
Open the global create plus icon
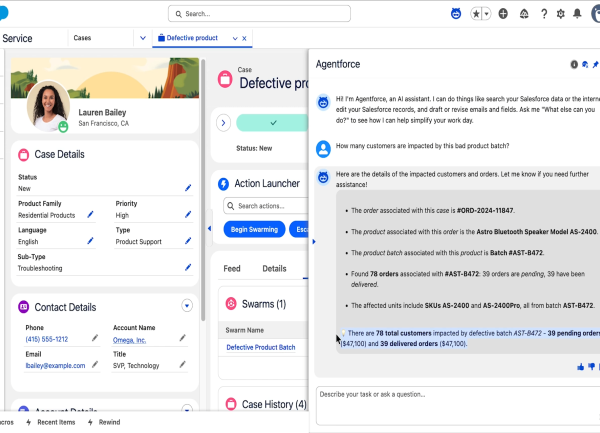pyautogui.click(x=503, y=14)
